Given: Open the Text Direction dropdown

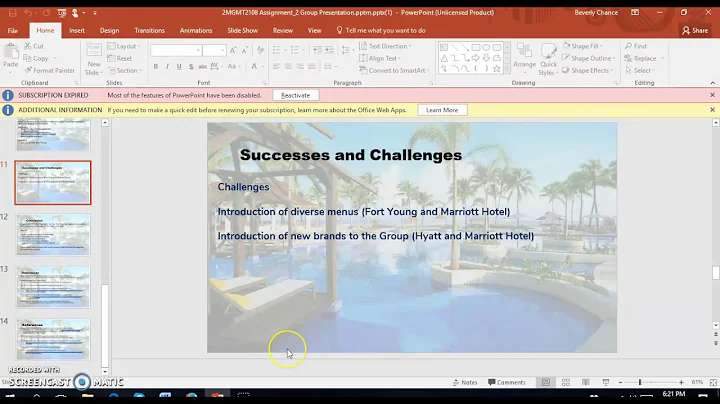Looking at the screenshot, I should [x=385, y=46].
